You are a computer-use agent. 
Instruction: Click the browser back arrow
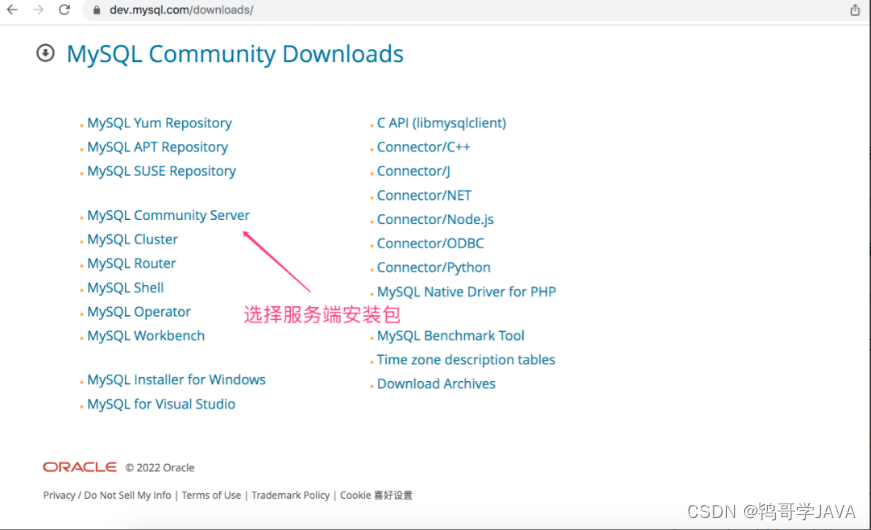point(12,9)
